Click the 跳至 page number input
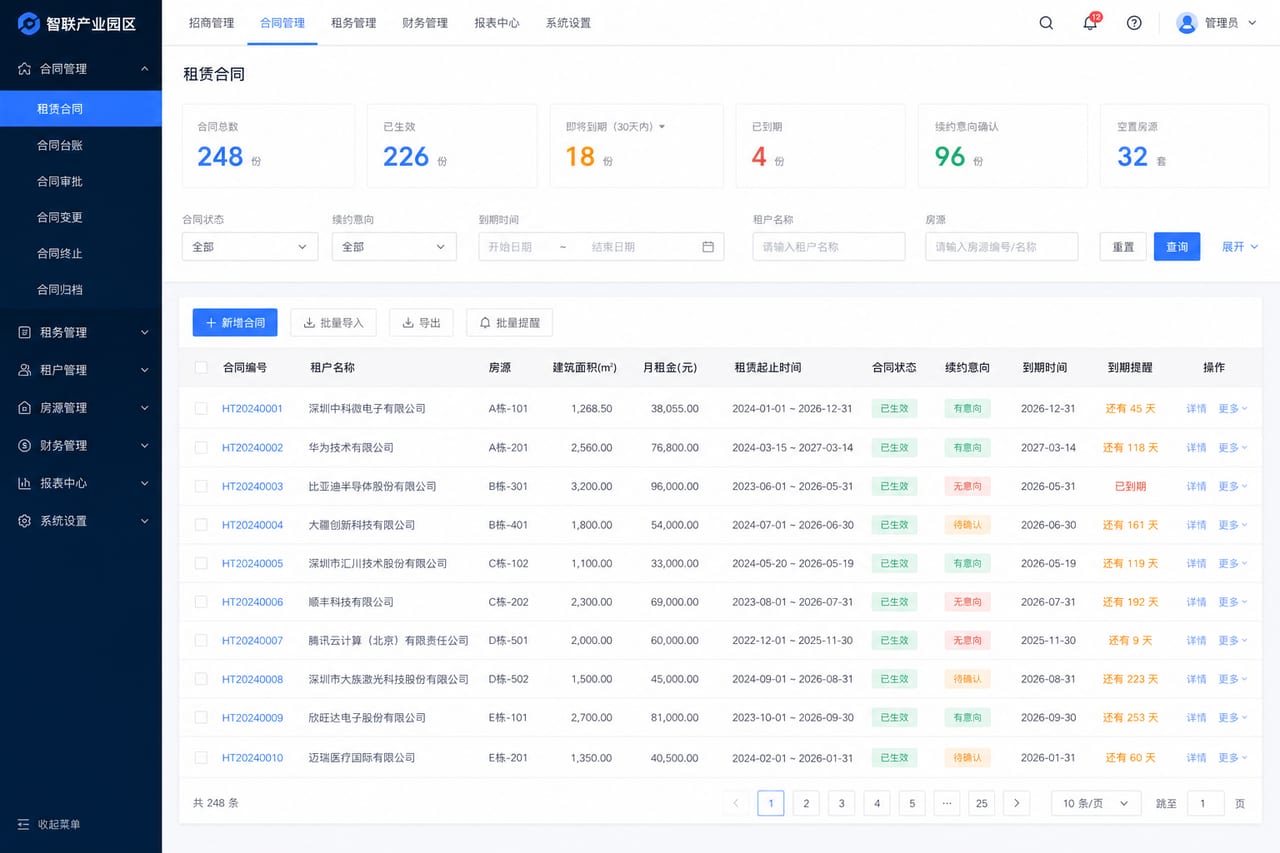Image resolution: width=1280 pixels, height=853 pixels. click(x=1205, y=803)
